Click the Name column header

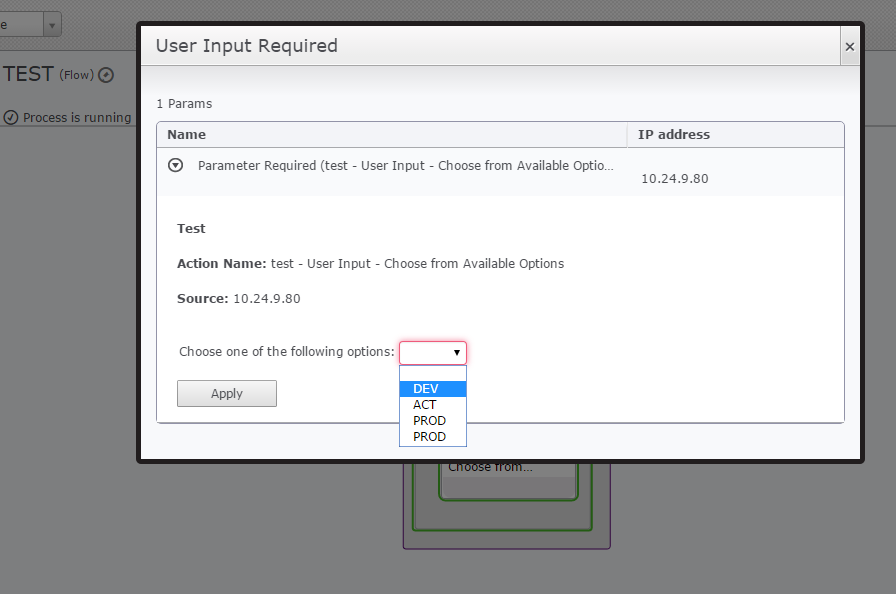[392, 135]
